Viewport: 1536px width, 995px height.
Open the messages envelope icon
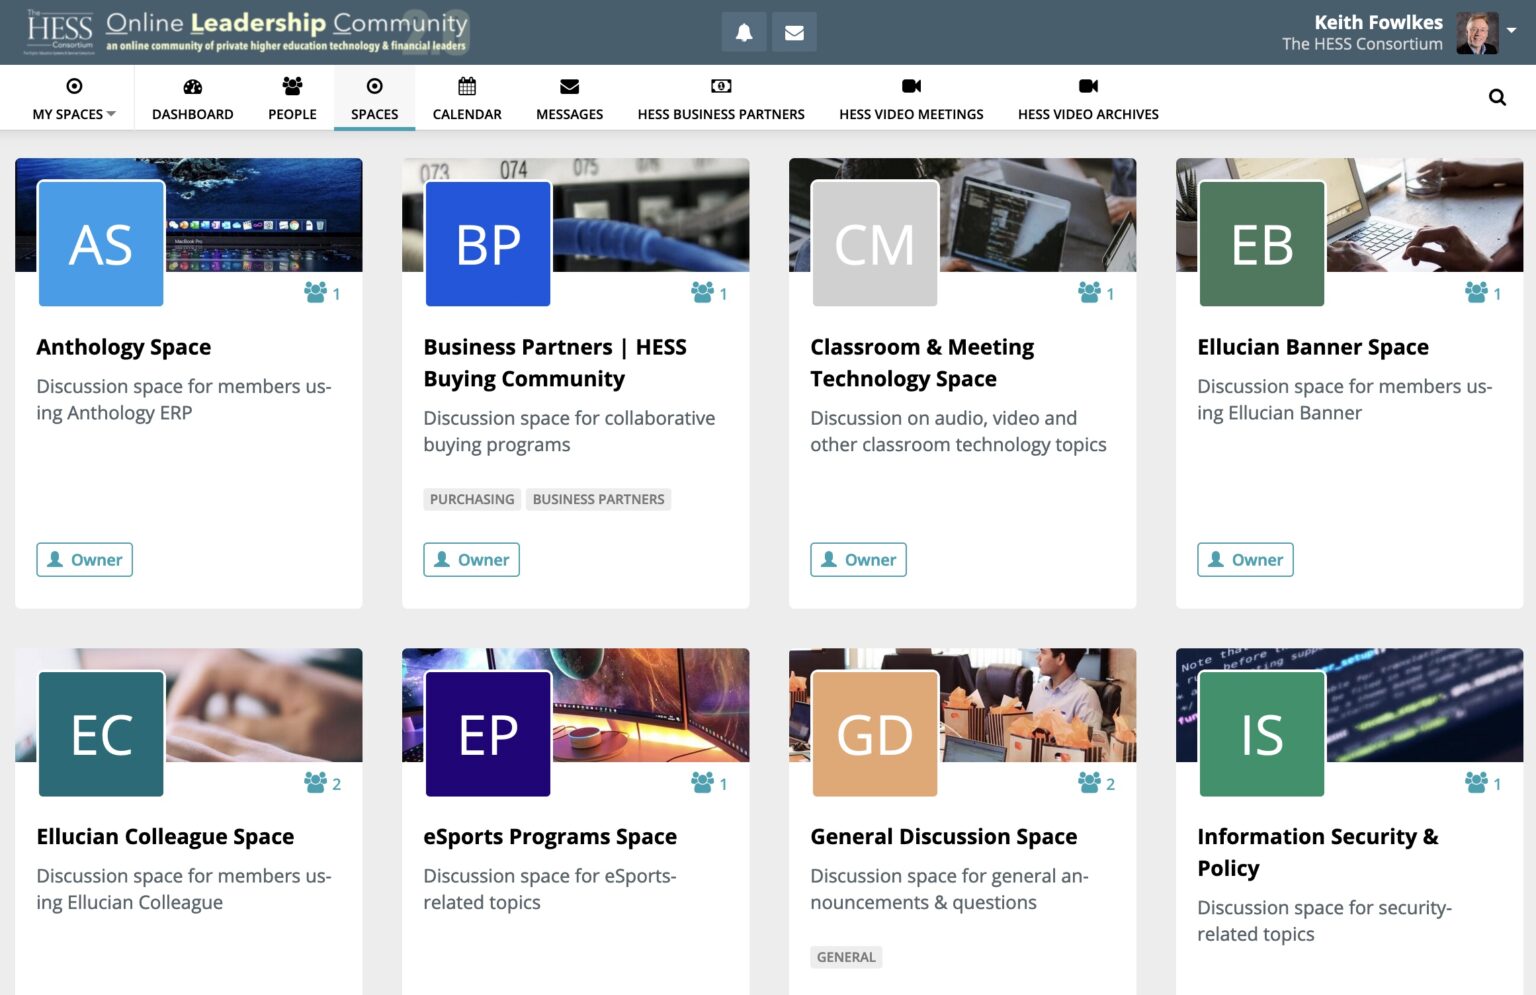794,31
